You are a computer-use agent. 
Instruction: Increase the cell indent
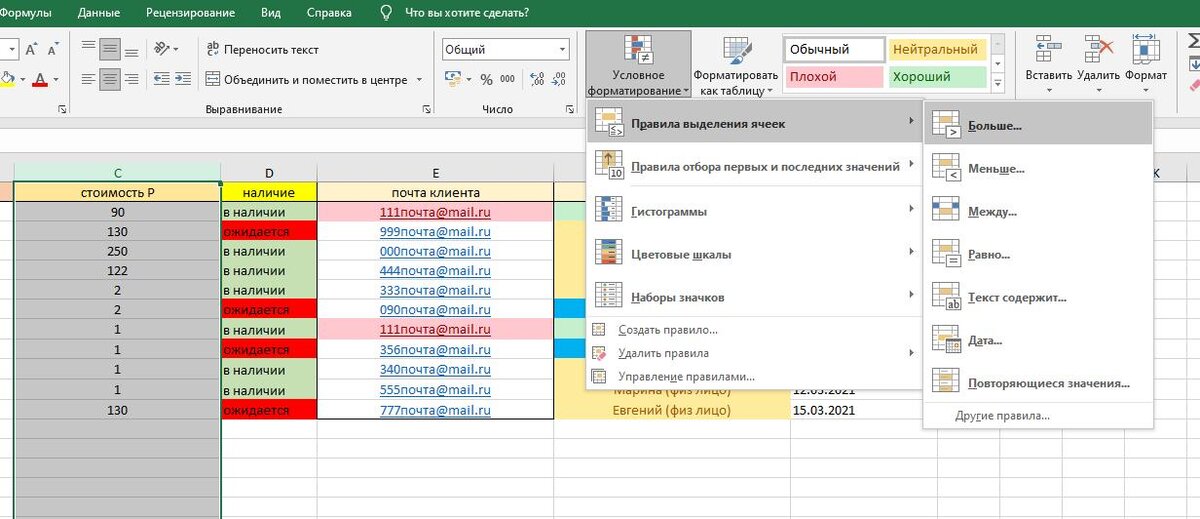coord(184,79)
